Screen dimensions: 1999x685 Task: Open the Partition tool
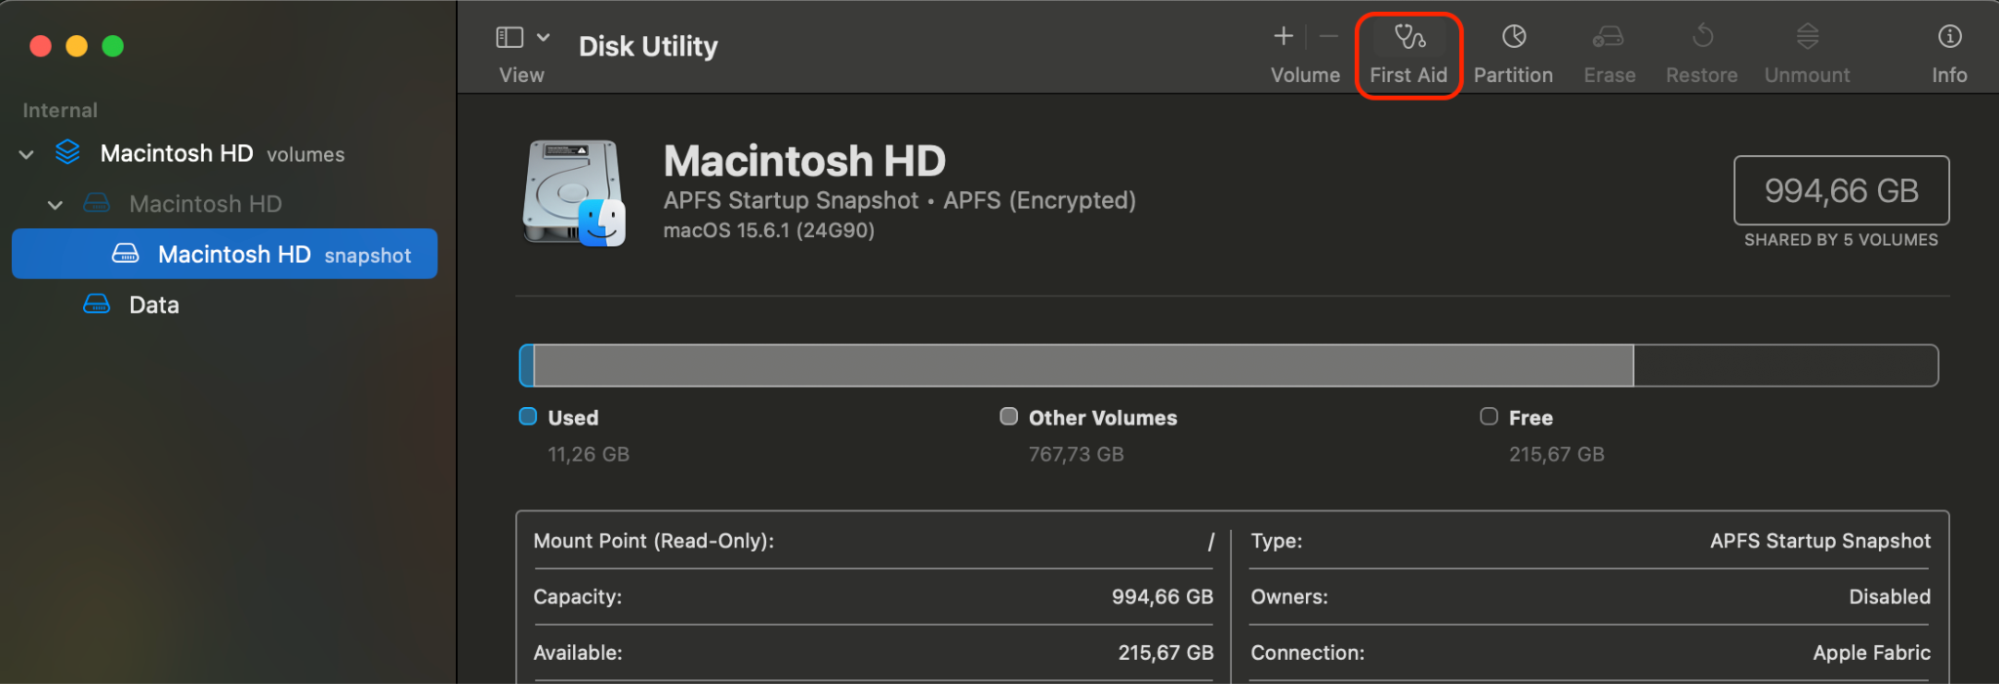click(x=1513, y=55)
